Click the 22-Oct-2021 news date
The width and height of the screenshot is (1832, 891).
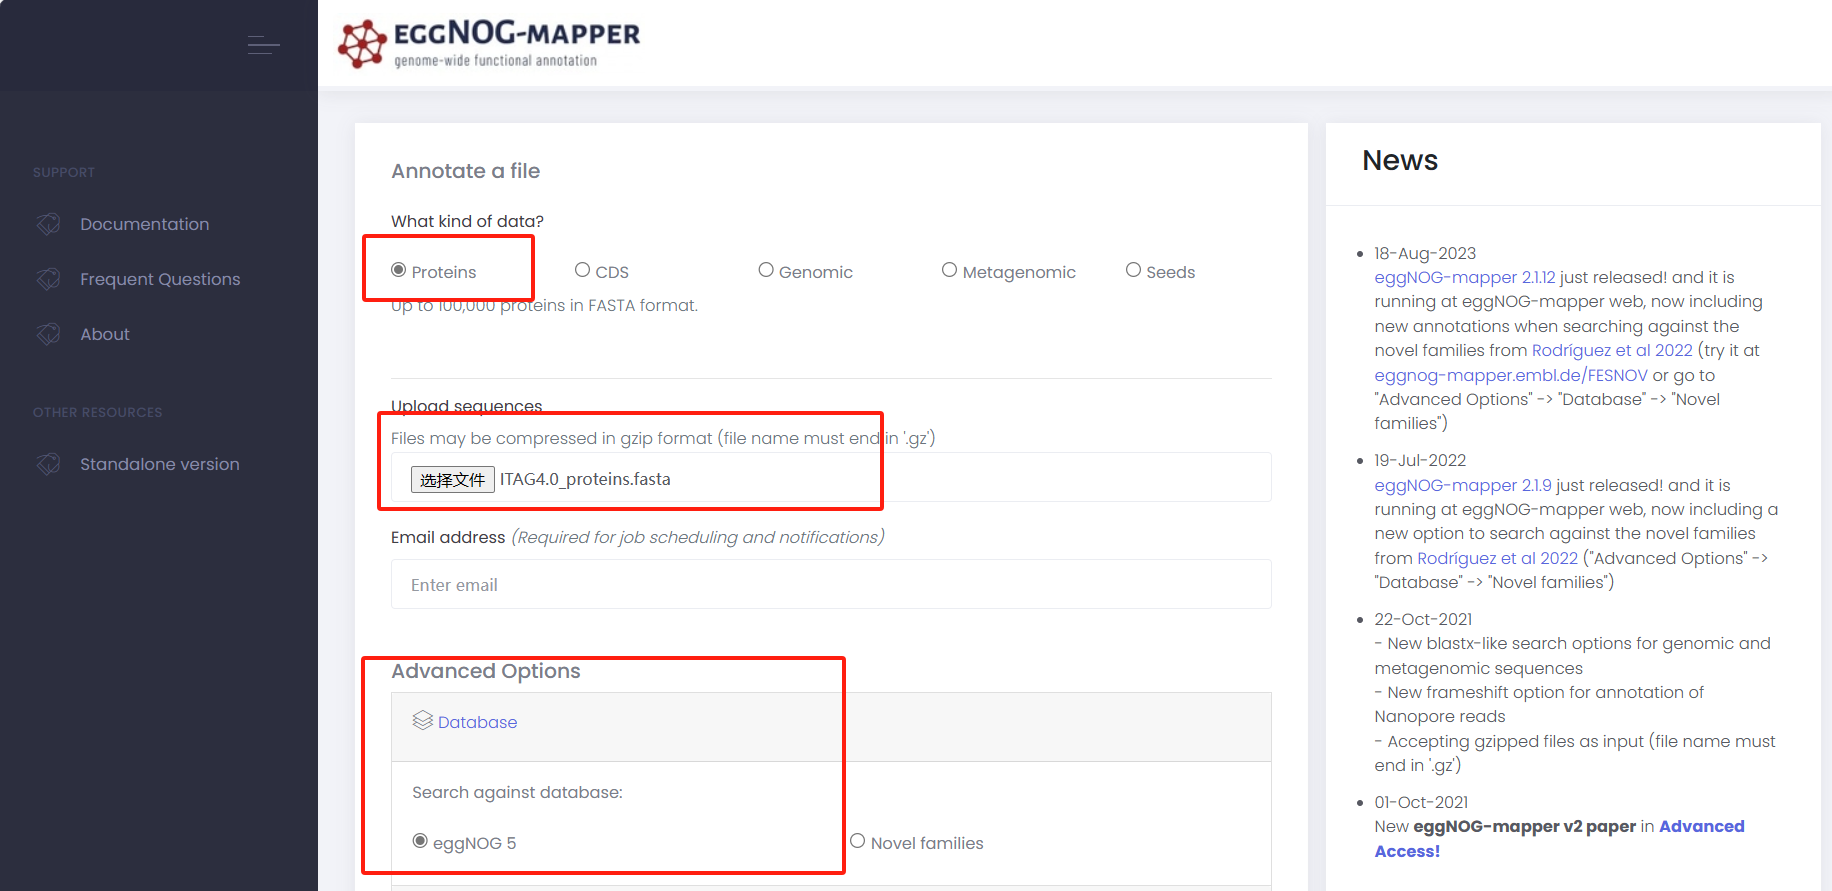1423,619
